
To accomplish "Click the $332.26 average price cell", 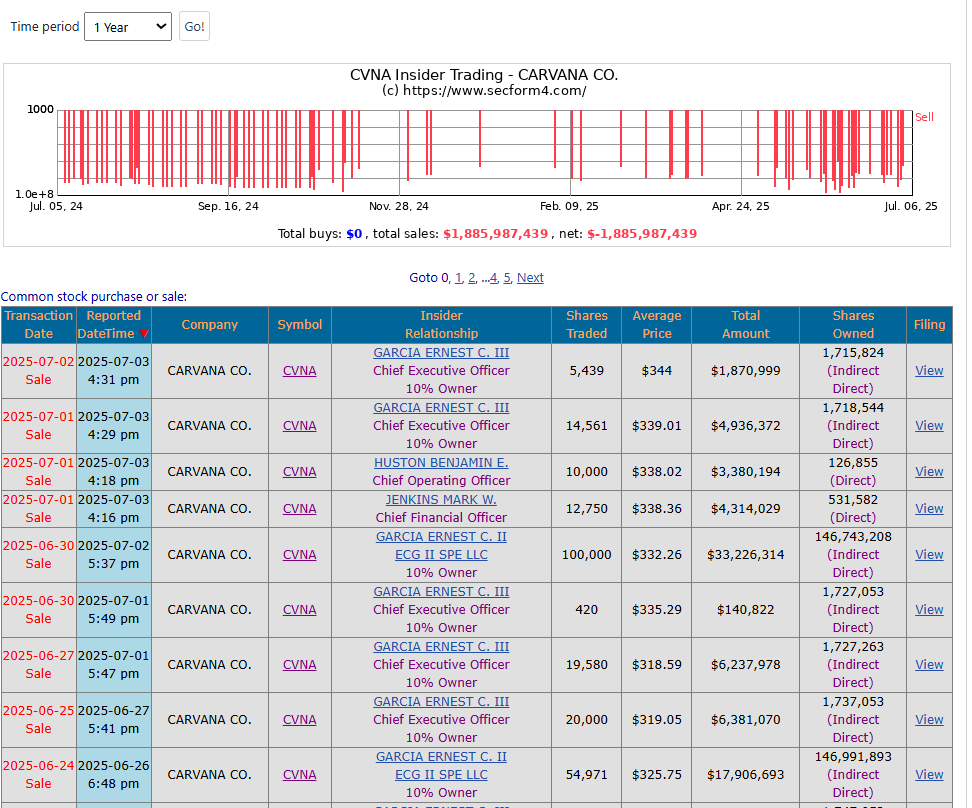I will tap(656, 555).
